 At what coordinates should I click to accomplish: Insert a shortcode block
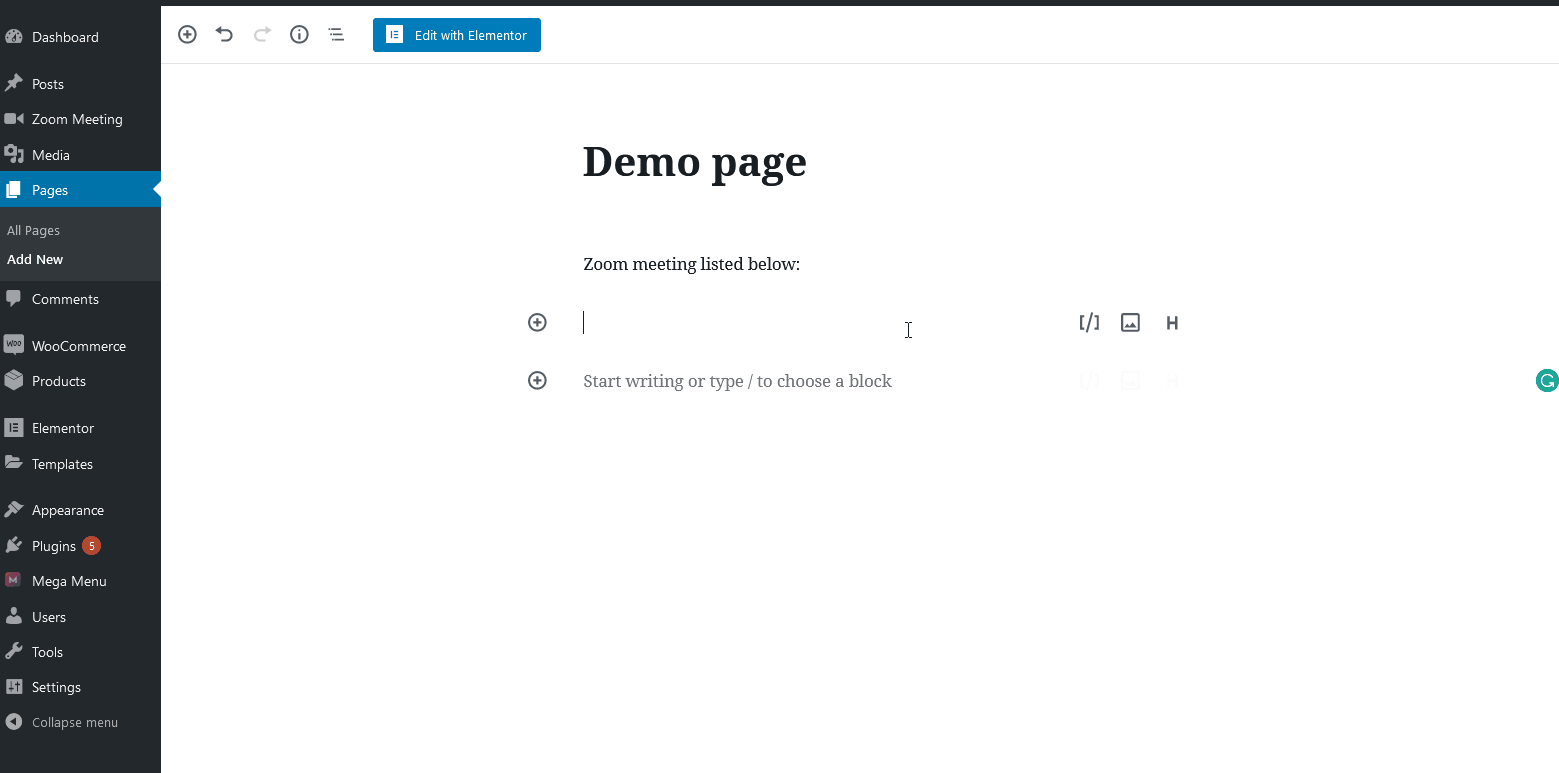click(x=1089, y=322)
